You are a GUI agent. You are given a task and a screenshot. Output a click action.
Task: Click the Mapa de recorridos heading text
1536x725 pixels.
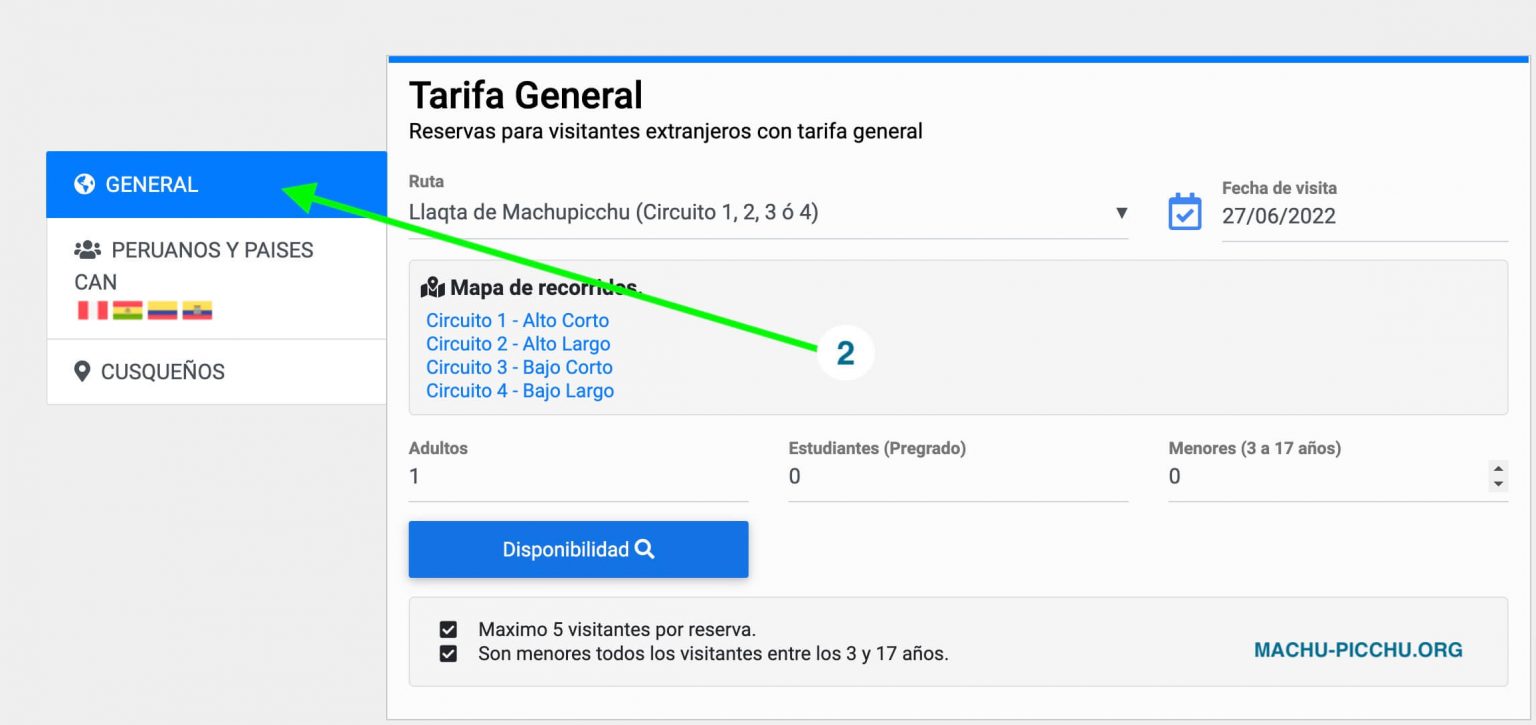click(x=546, y=288)
